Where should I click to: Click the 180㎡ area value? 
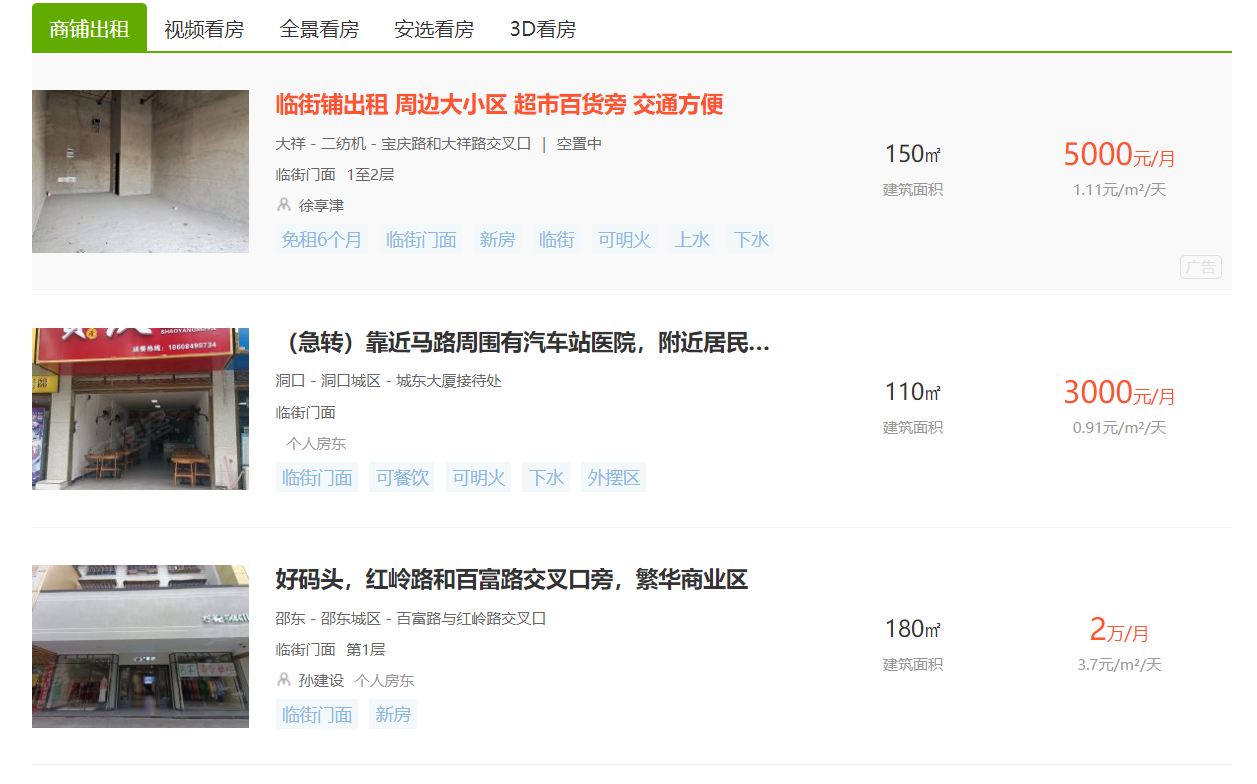pos(913,629)
